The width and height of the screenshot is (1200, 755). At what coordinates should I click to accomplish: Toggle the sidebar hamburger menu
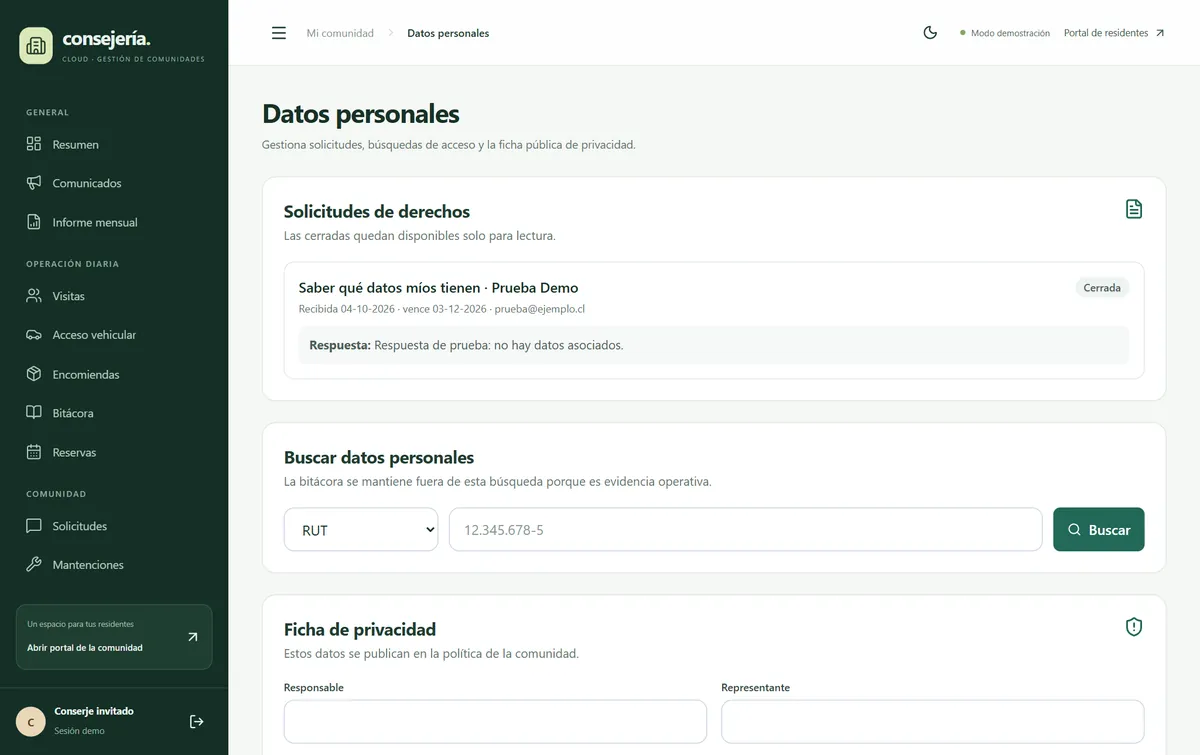point(279,33)
